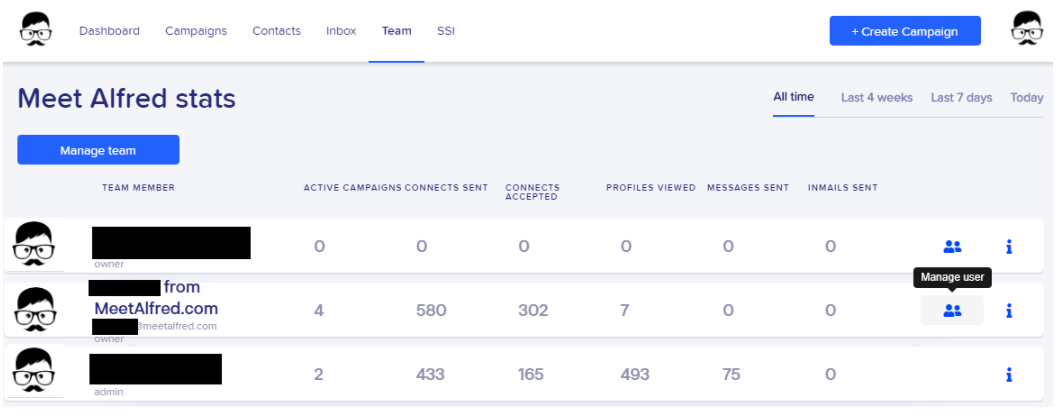Switch to Last 7 days tab
The height and width of the screenshot is (413, 1056).
click(961, 98)
